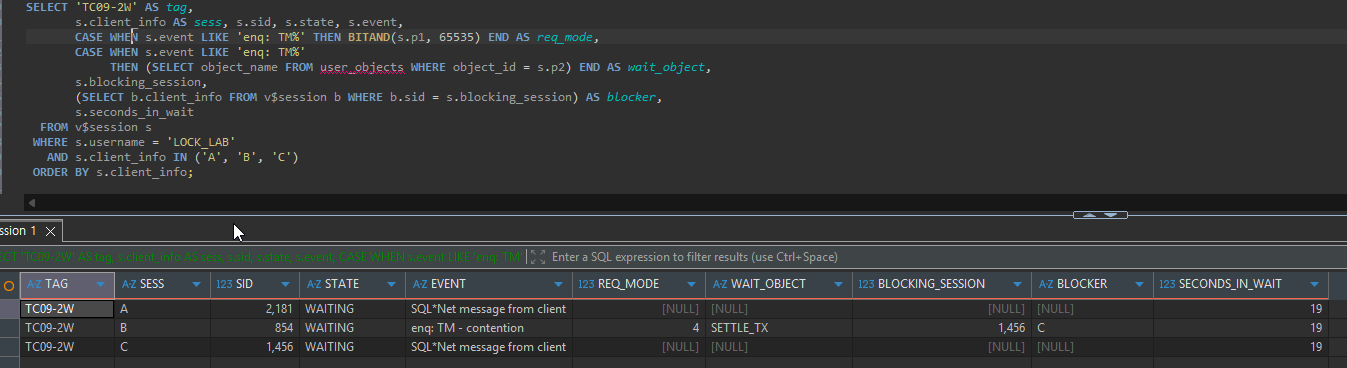The image size is (1347, 368).
Task: Select the SID cell 2,181
Action: tap(254, 309)
